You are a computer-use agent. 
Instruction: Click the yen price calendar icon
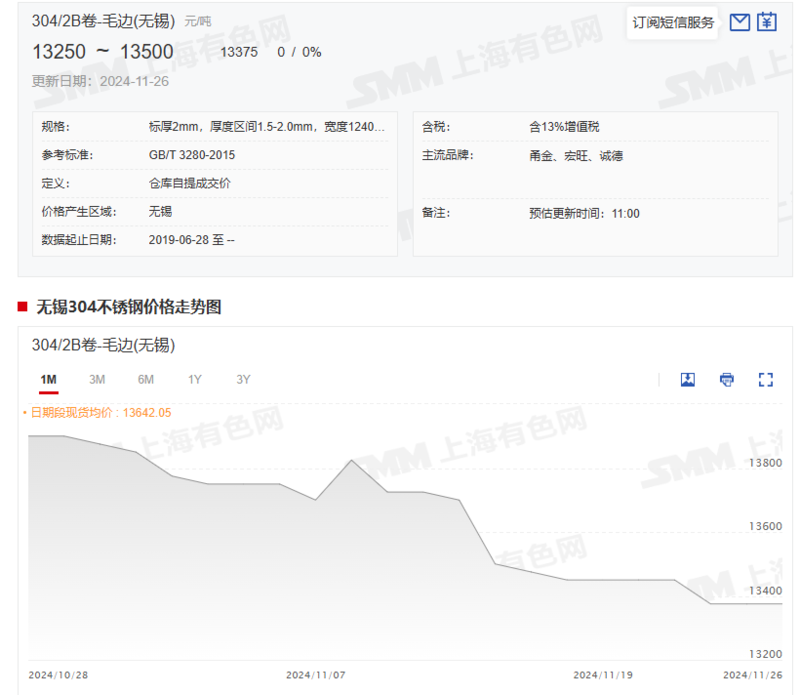[x=766, y=22]
